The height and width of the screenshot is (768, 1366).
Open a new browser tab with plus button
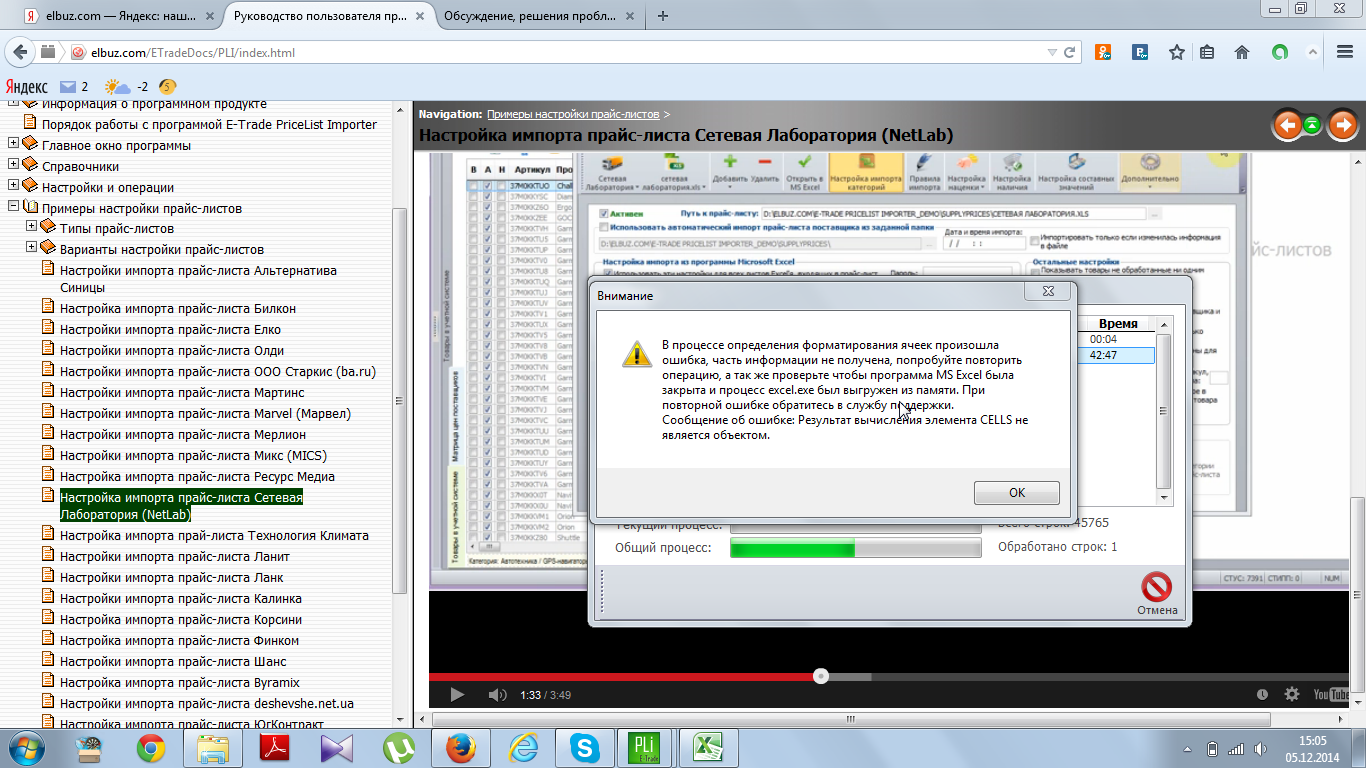(662, 16)
